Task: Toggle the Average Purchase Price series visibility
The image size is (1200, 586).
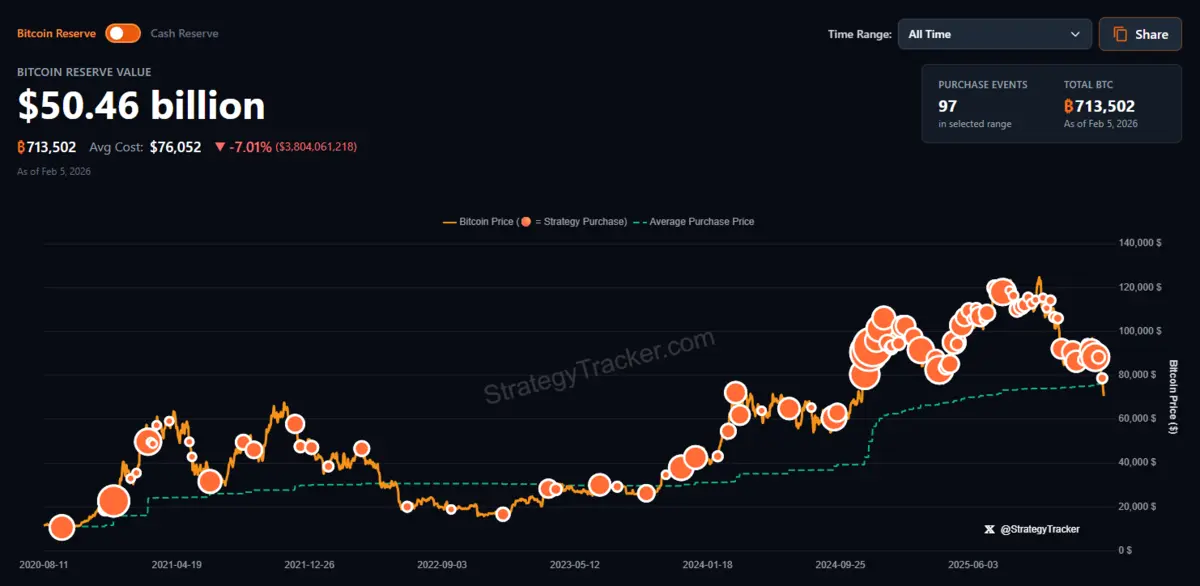Action: (700, 221)
